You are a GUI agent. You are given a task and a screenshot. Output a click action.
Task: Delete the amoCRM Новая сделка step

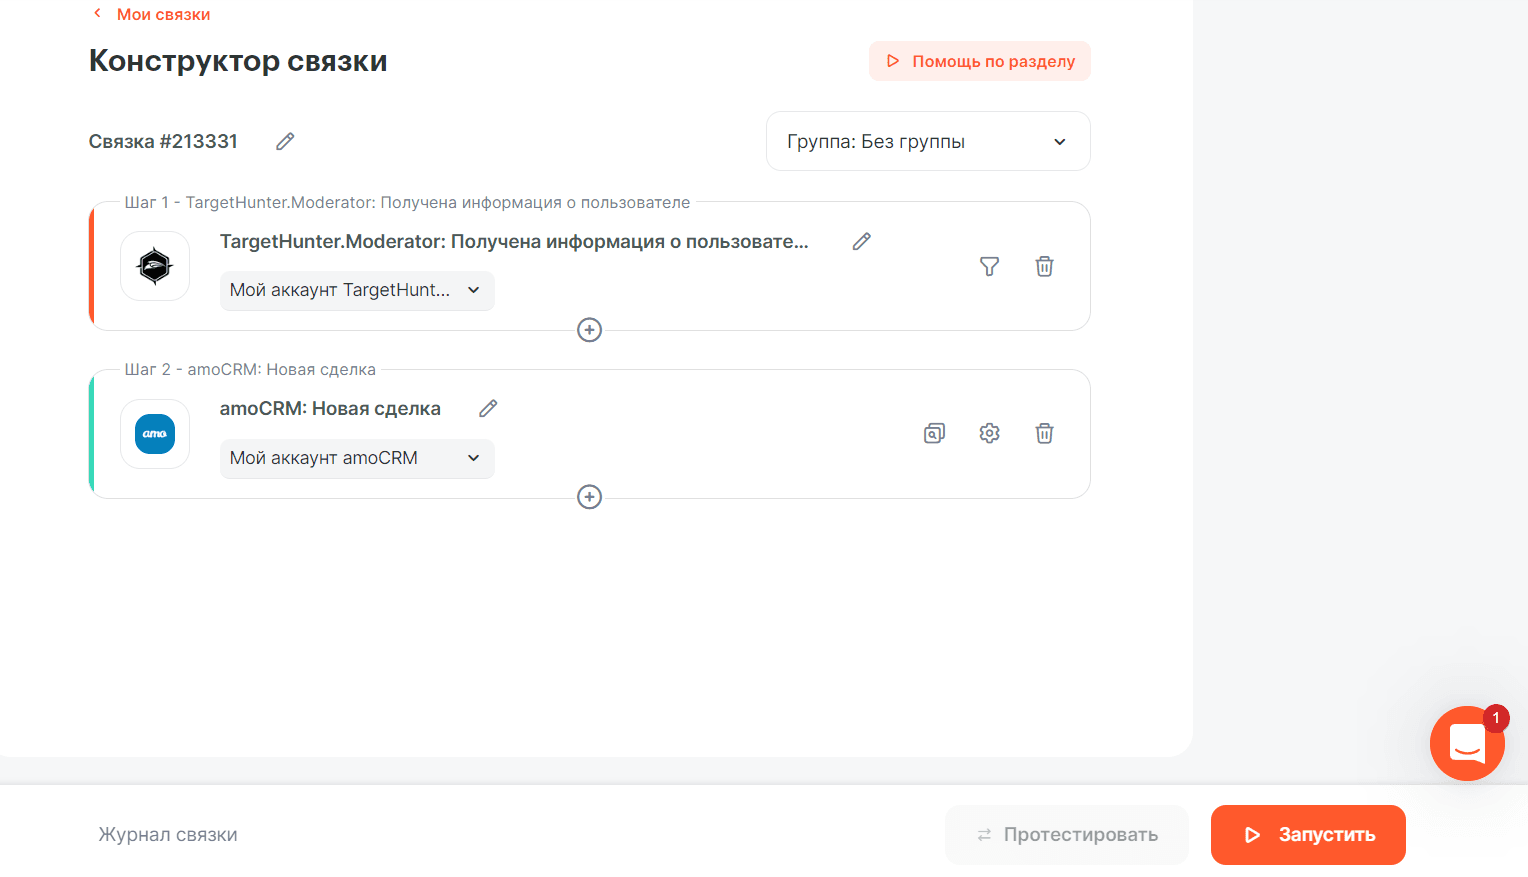pyautogui.click(x=1044, y=434)
